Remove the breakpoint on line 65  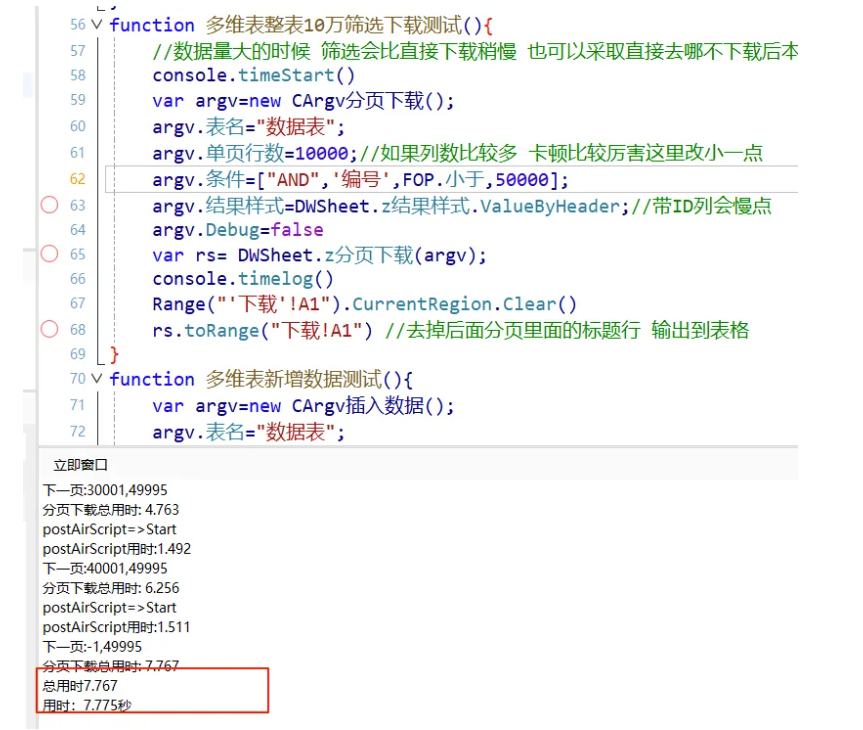click(x=49, y=255)
